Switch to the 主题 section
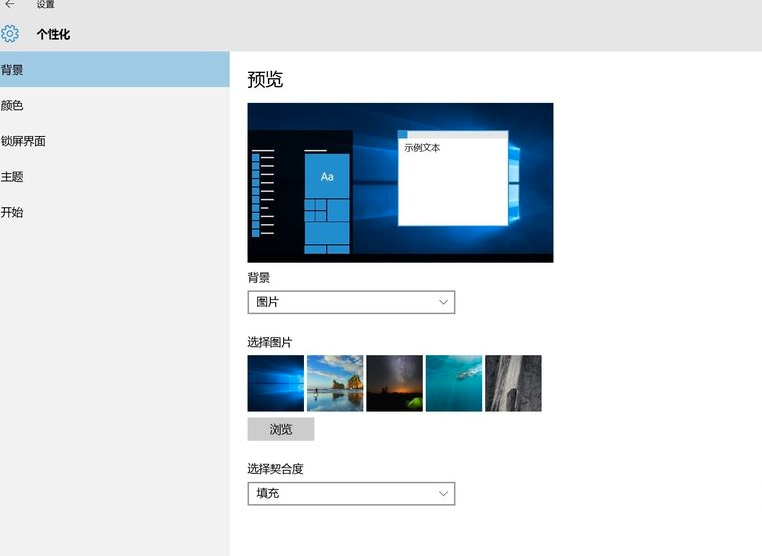 coord(13,177)
